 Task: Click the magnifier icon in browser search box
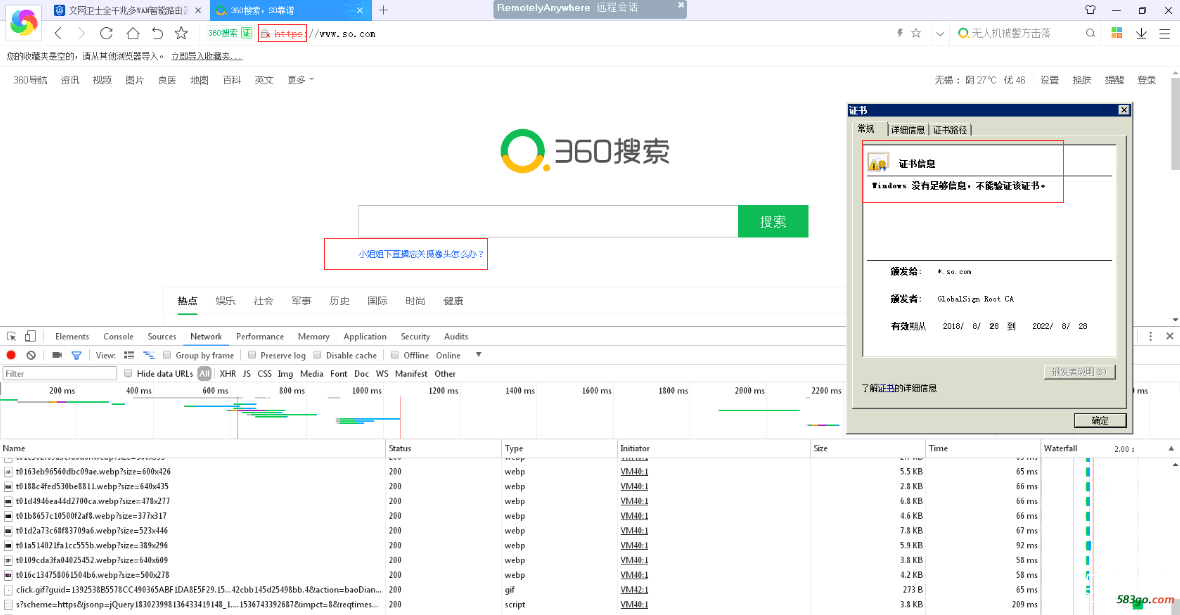[x=1090, y=33]
